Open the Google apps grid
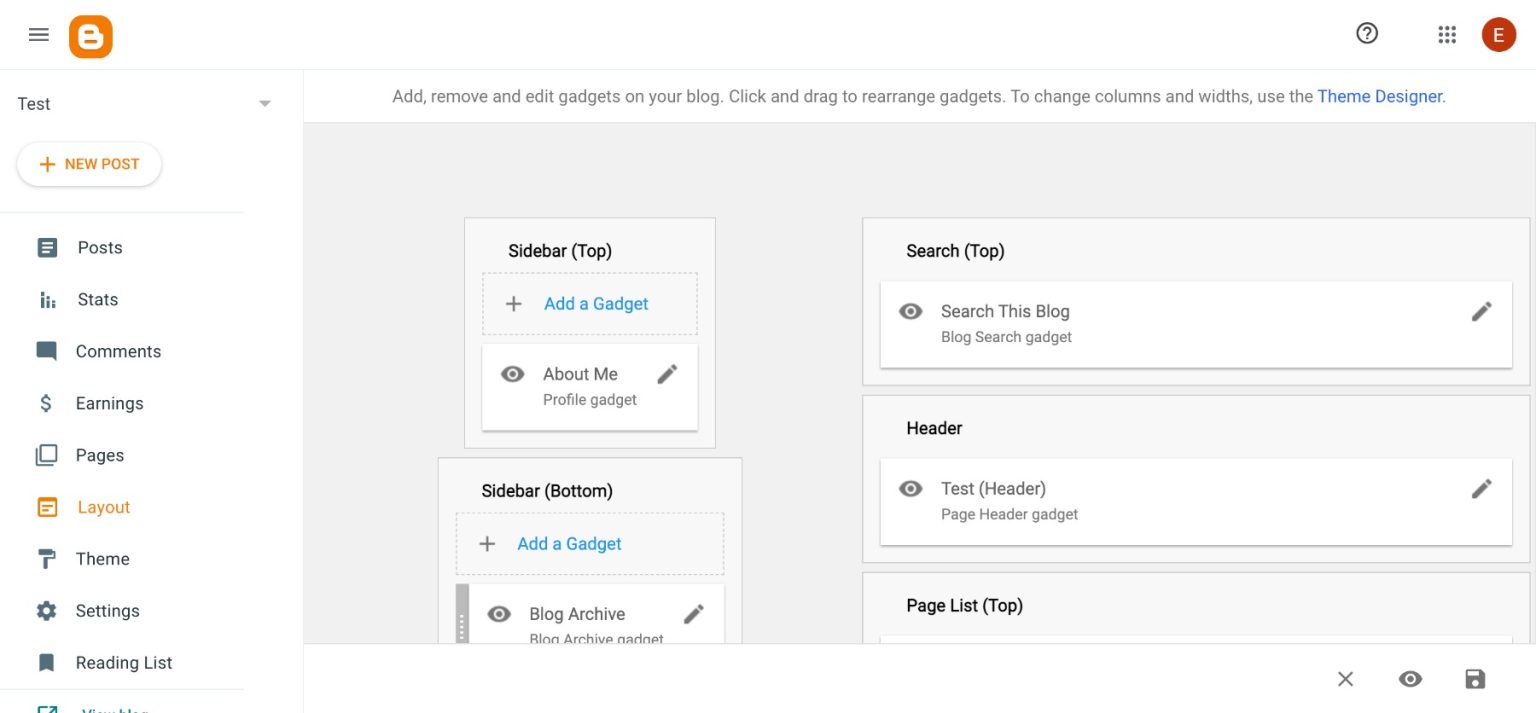The image size is (1536, 713). pyautogui.click(x=1447, y=34)
